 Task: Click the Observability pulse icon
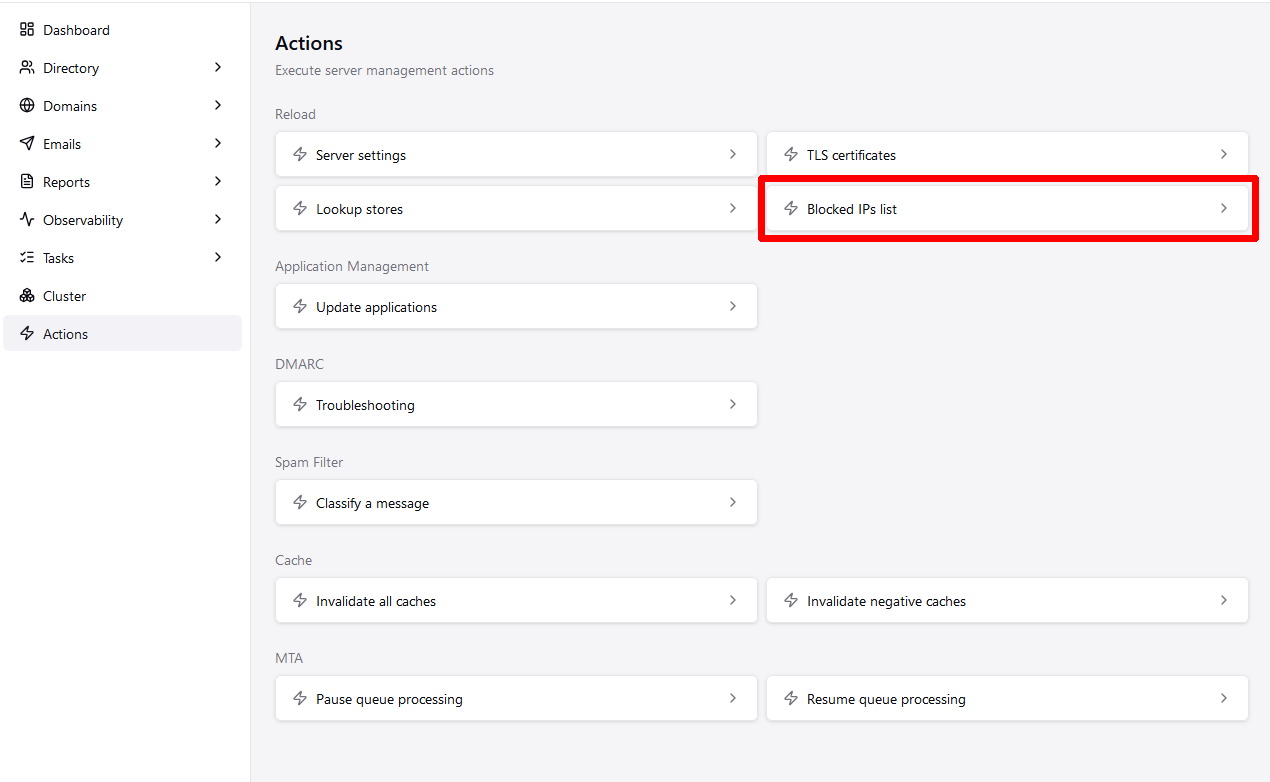click(x=27, y=220)
